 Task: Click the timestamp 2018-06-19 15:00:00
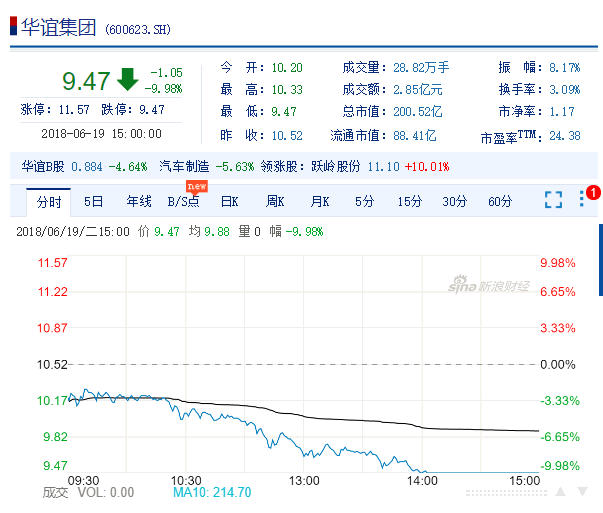[x=102, y=134]
